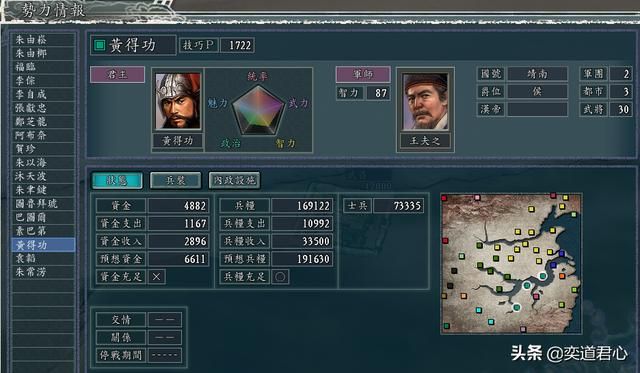The height and width of the screenshot is (373, 640).
Task: Click the 兵糧收入 value 33500
Action: click(x=302, y=241)
